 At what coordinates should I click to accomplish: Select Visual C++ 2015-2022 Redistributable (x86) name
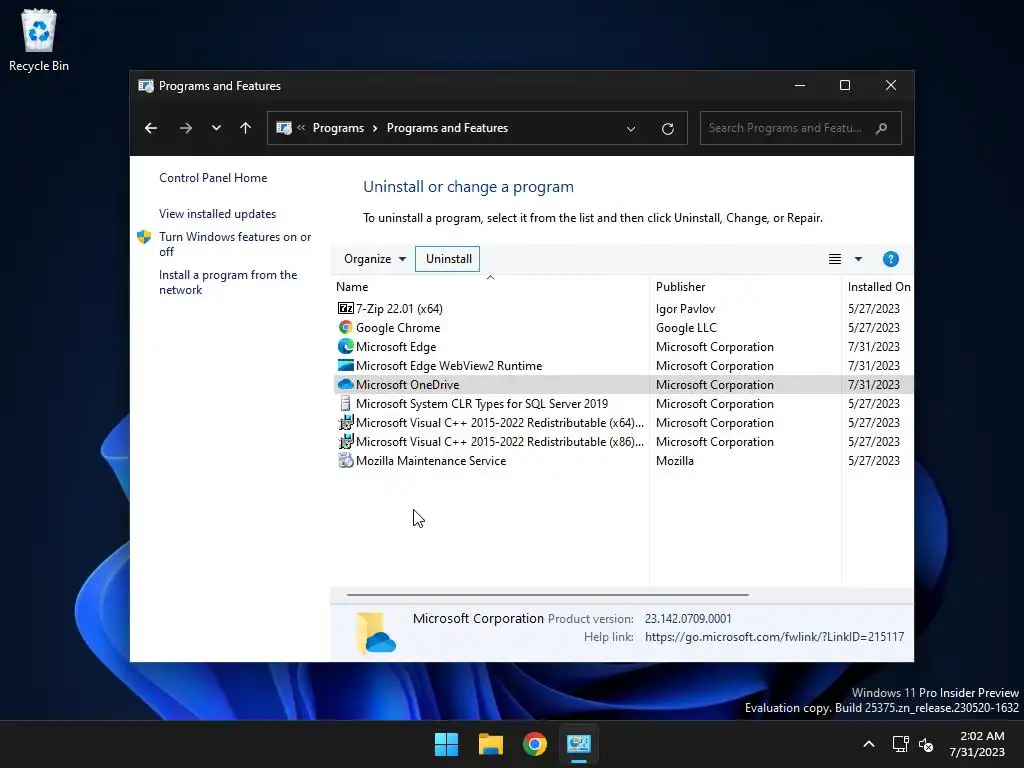click(500, 441)
